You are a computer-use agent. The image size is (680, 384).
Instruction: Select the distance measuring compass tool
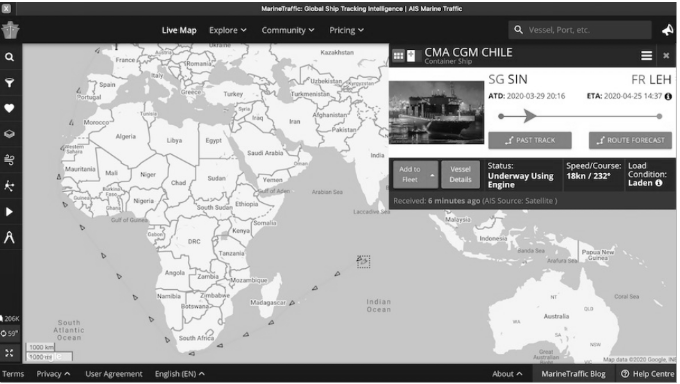(x=9, y=237)
